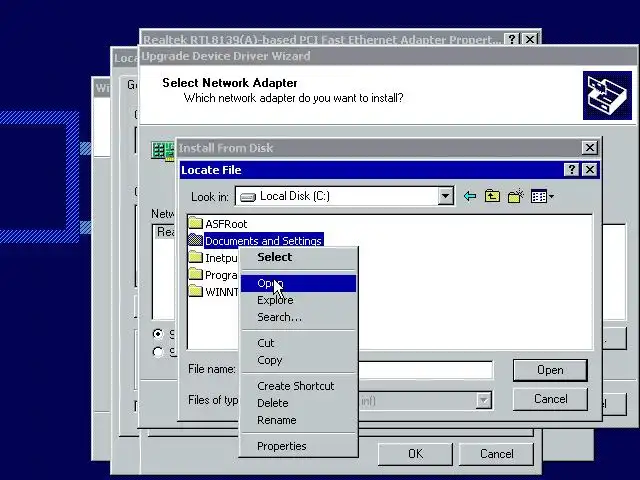640x480 pixels.
Task: Expand the Files of type dropdown
Action: [x=484, y=400]
